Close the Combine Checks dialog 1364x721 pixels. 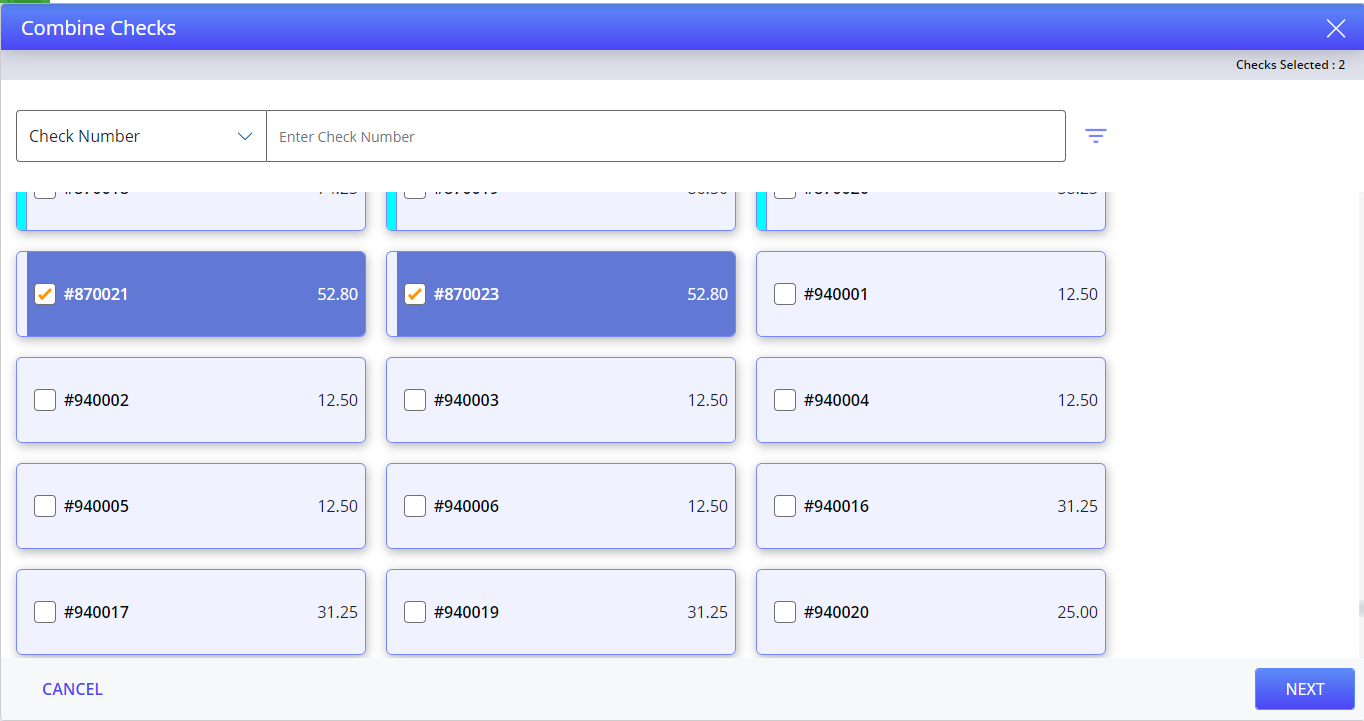point(1336,28)
